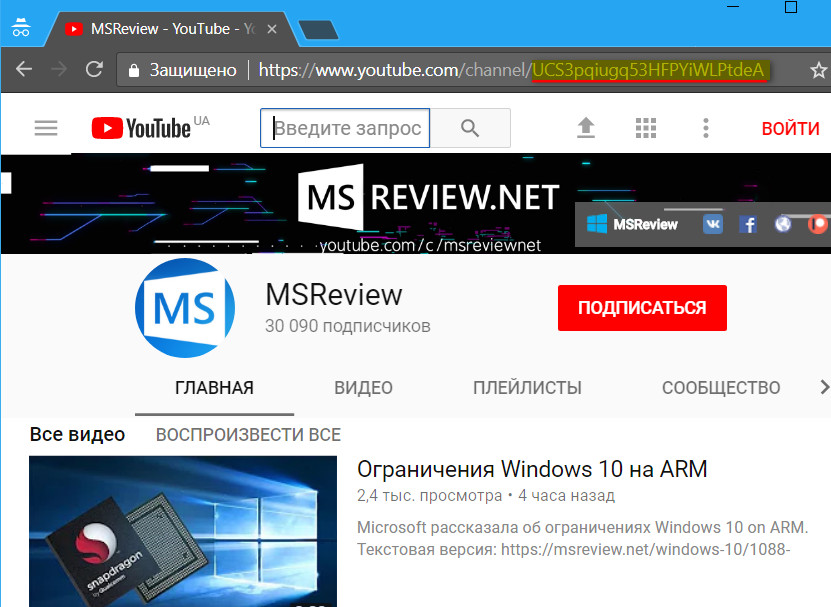Screen dimensions: 831x607
Task: Focus the 'Введите запрос' search field
Action: 345,128
